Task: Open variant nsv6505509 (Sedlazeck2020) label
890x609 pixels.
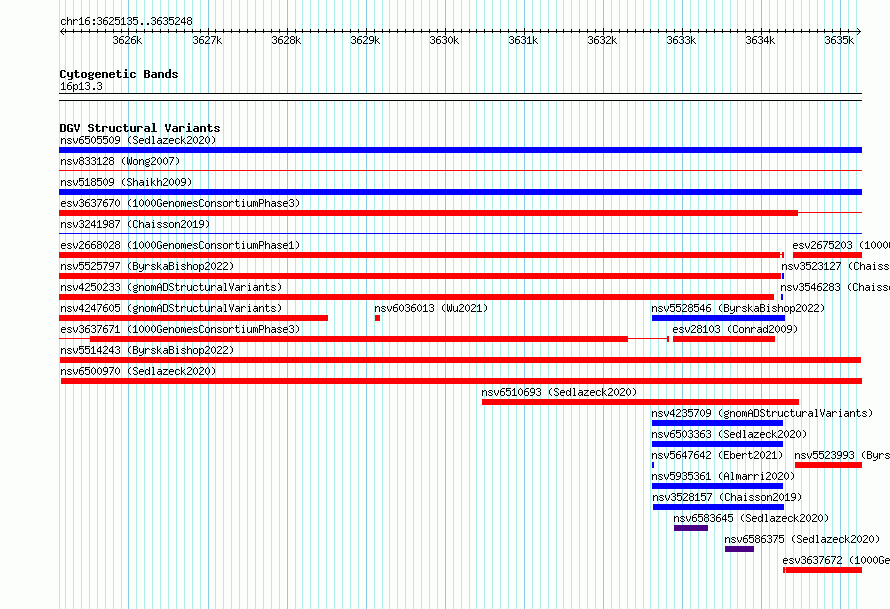Action: click(x=138, y=140)
